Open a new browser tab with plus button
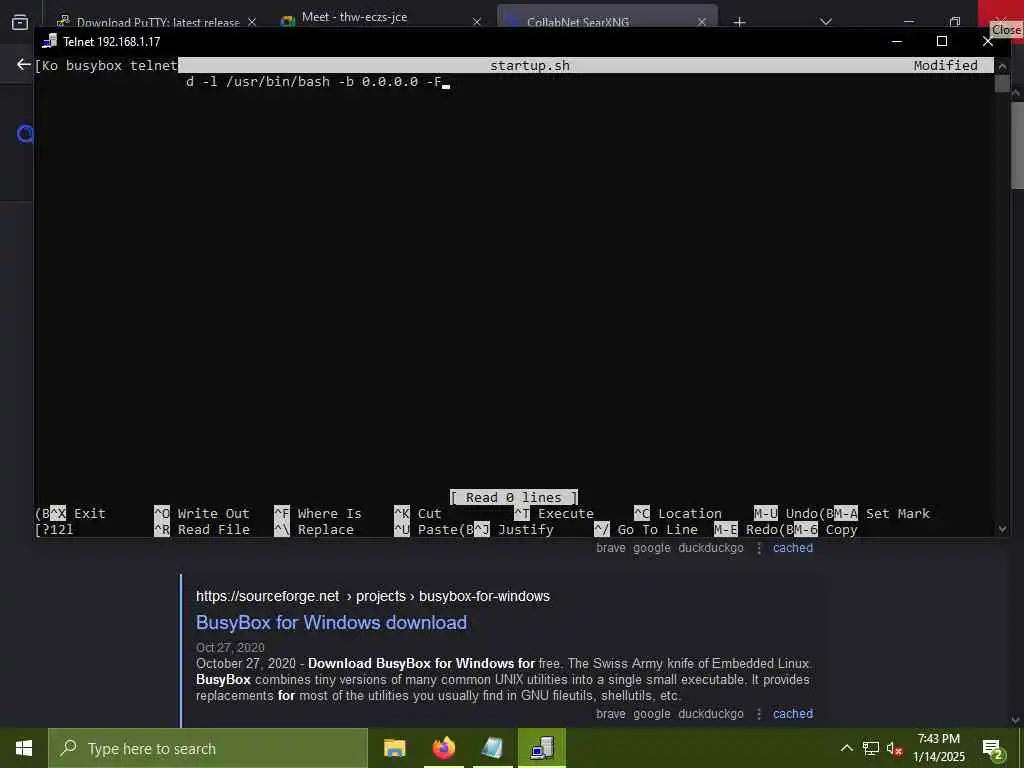The height and width of the screenshot is (768, 1024). [x=739, y=22]
